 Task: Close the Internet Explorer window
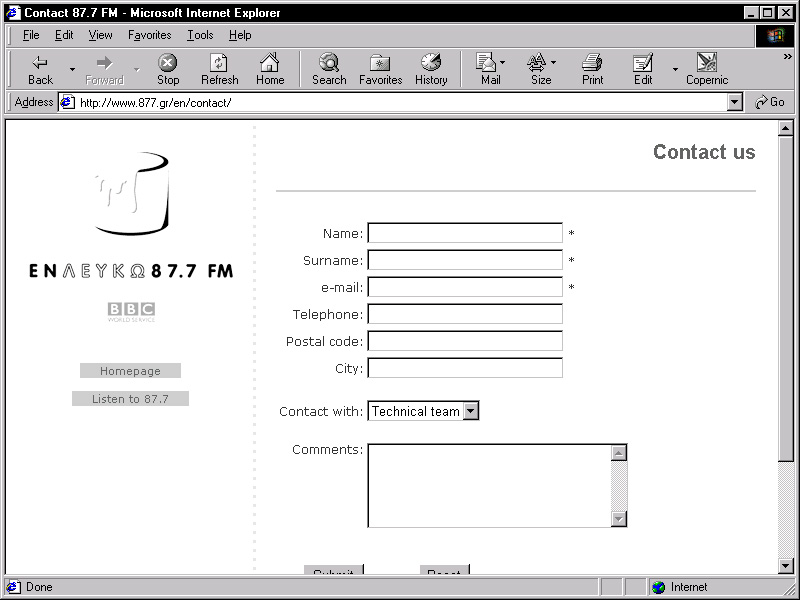[x=786, y=13]
